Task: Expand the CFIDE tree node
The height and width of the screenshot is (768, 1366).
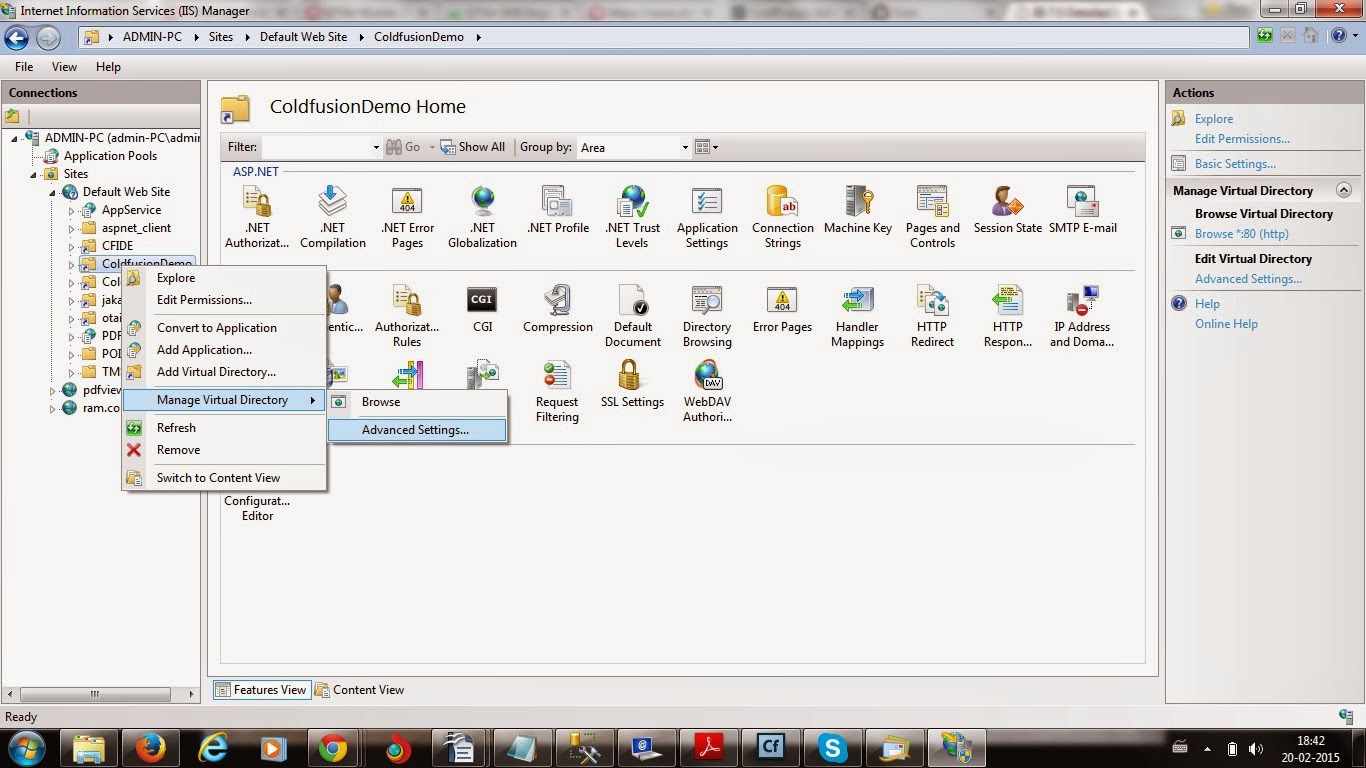Action: point(72,246)
